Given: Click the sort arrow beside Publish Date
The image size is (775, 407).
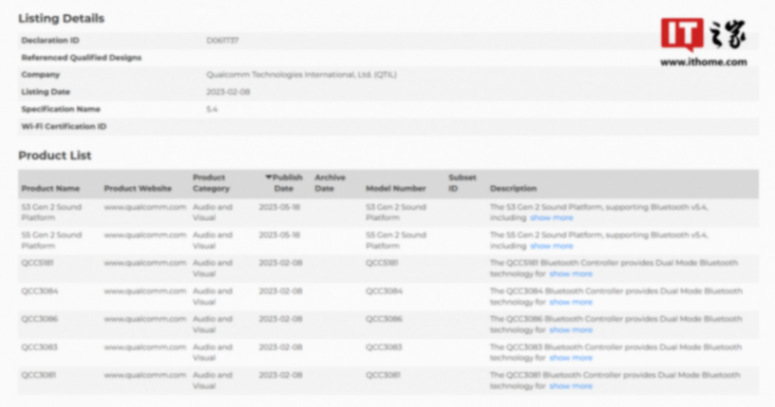Looking at the screenshot, I should (268, 177).
